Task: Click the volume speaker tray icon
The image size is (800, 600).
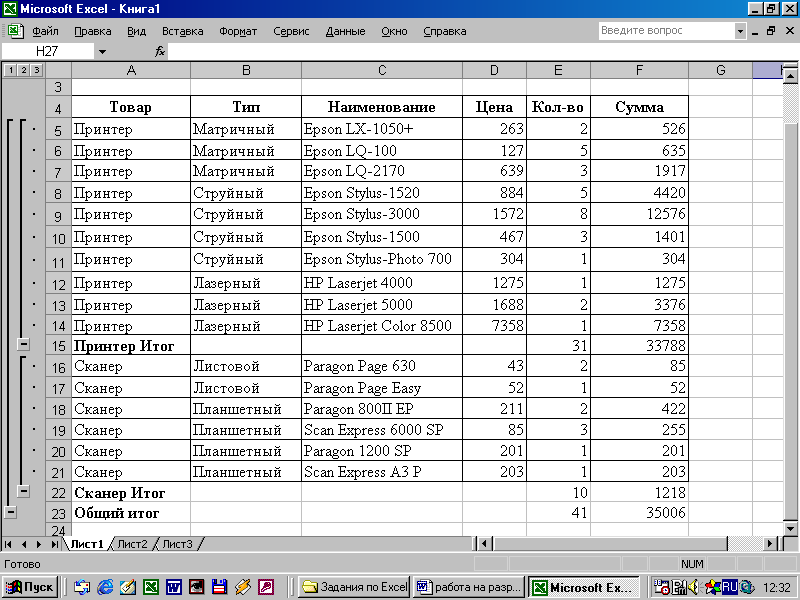Action: pyautogui.click(x=693, y=587)
